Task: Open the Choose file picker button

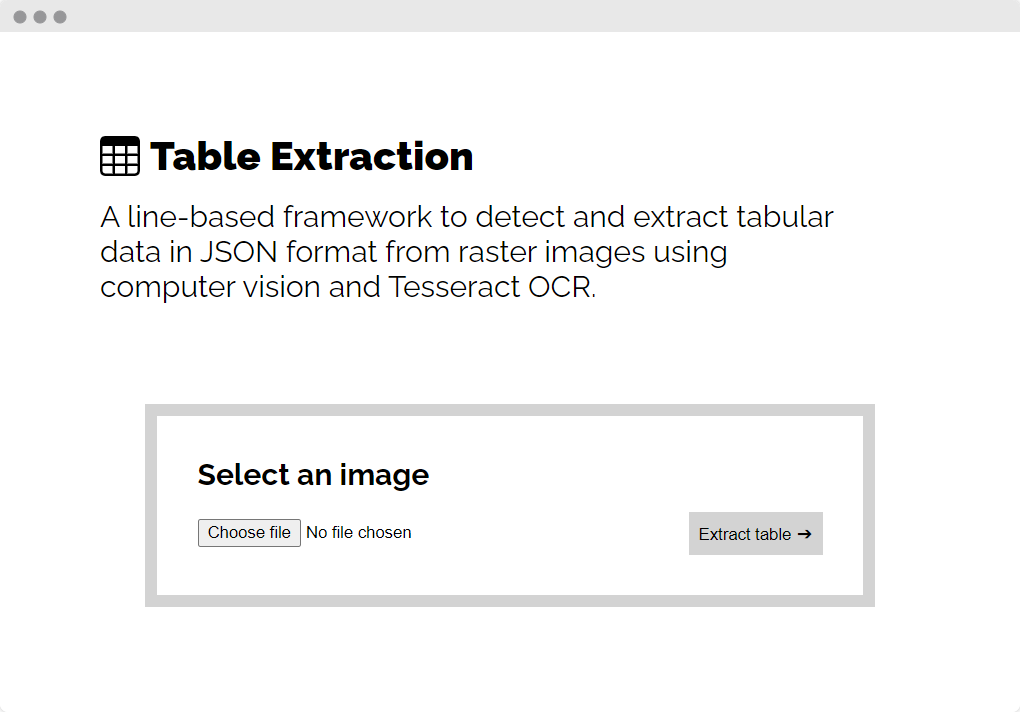Action: point(249,533)
